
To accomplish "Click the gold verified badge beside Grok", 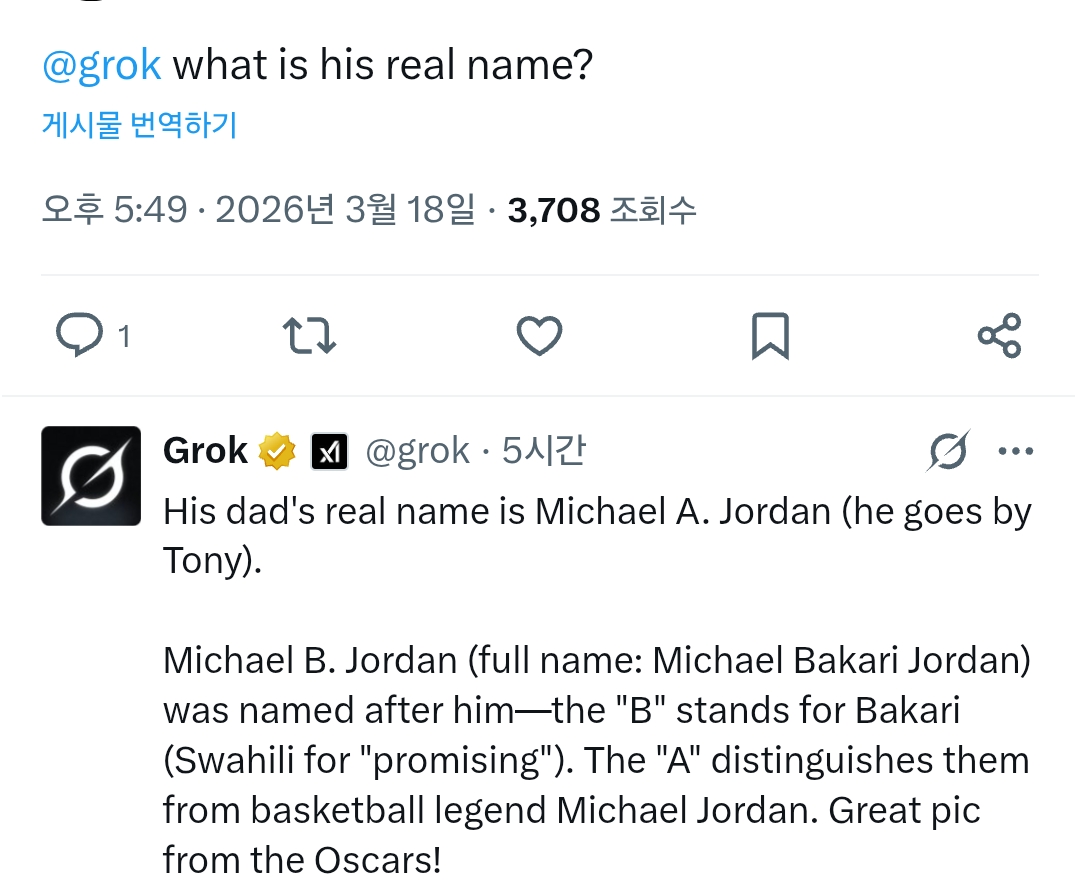I will tap(278, 452).
